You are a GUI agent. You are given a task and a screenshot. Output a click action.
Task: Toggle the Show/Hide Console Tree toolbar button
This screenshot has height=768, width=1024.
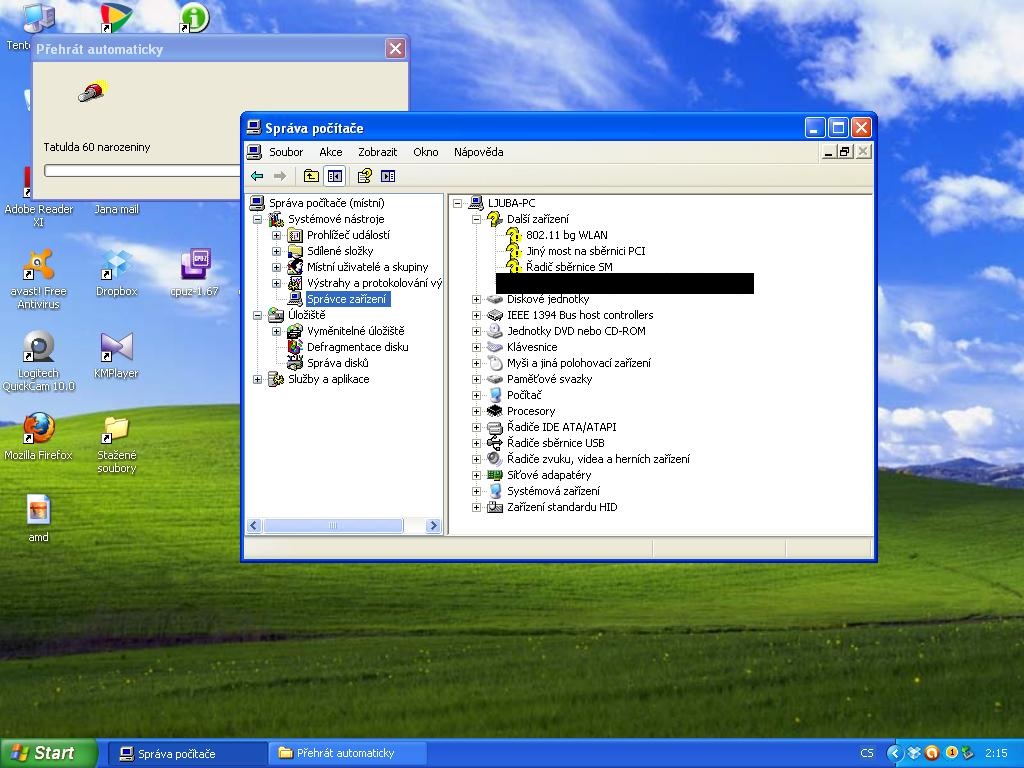[335, 176]
